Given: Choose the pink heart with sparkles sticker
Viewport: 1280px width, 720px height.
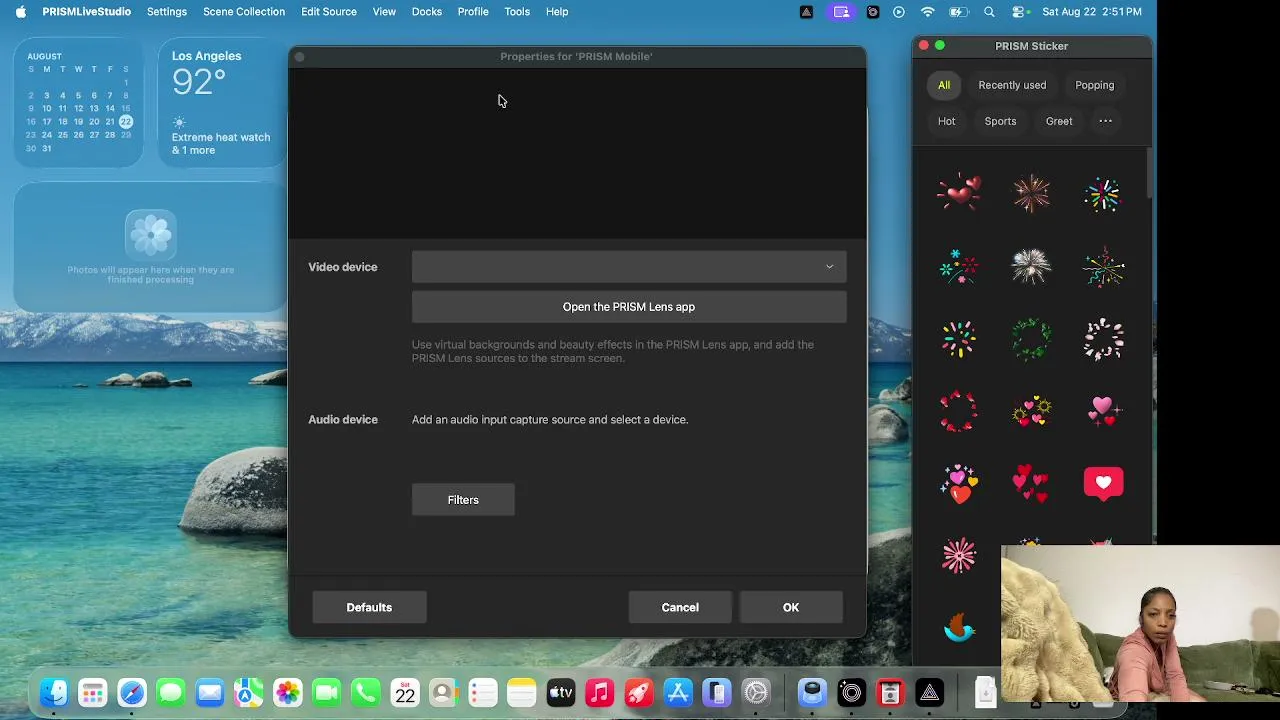Looking at the screenshot, I should click(1103, 411).
